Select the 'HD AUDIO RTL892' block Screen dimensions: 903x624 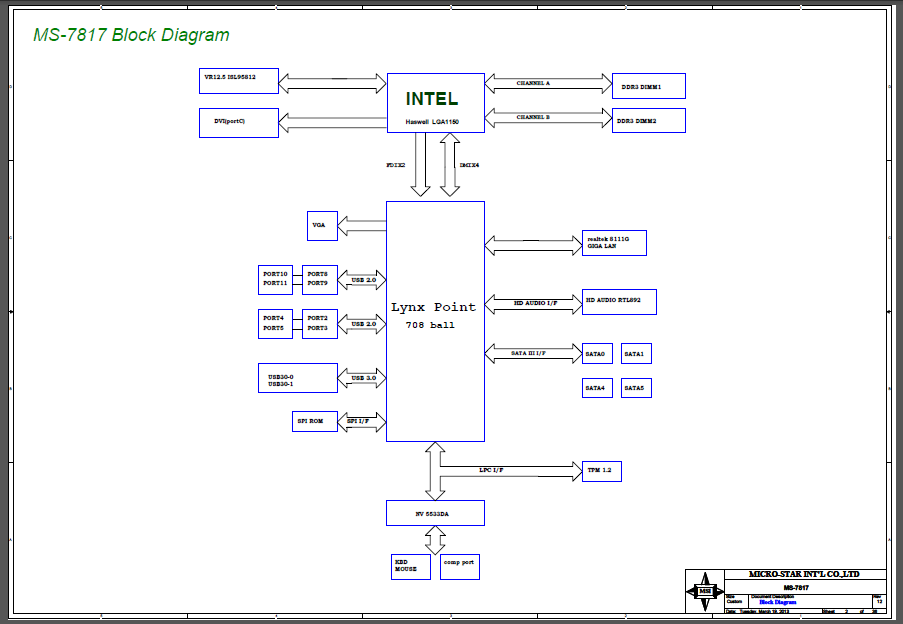620,302
